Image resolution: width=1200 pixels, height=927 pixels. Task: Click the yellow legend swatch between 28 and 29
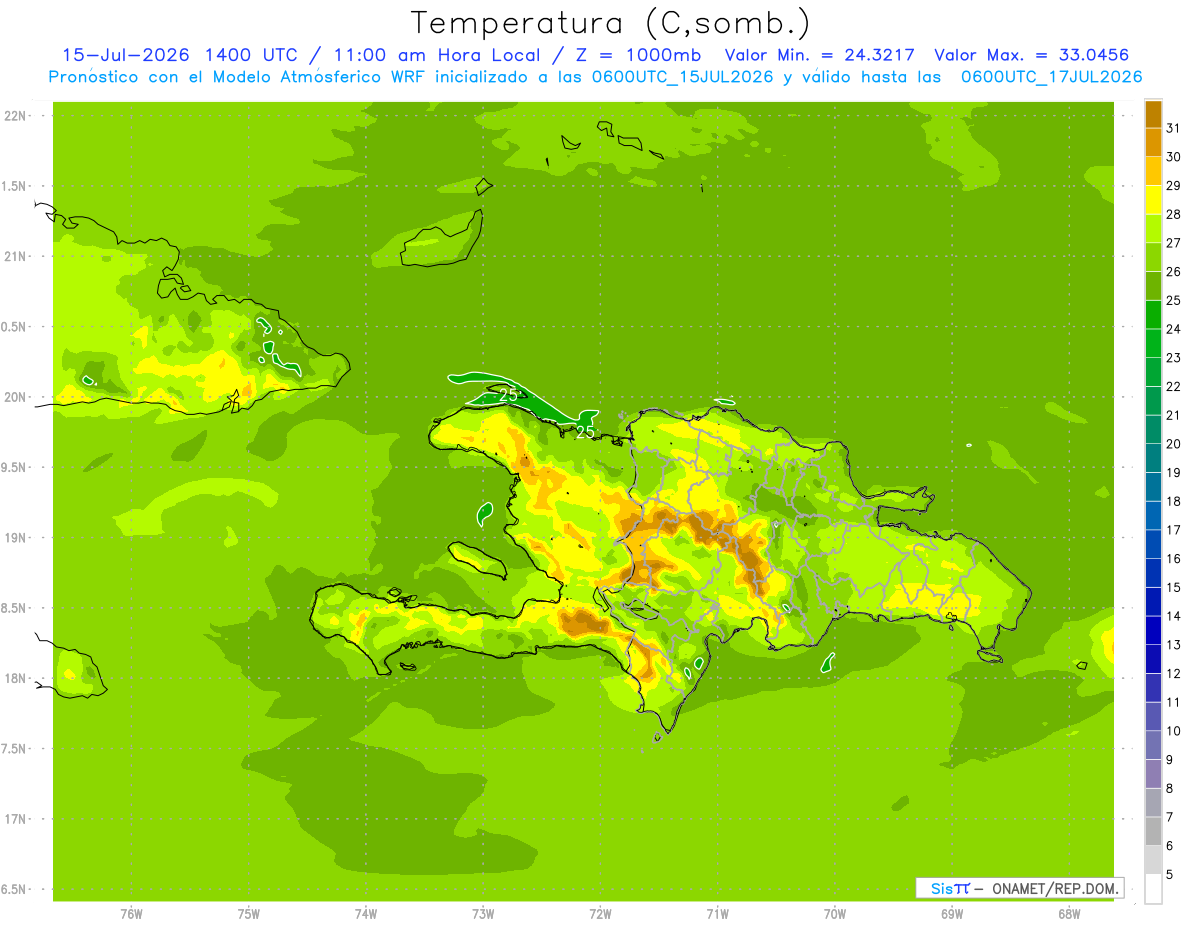coord(1153,201)
